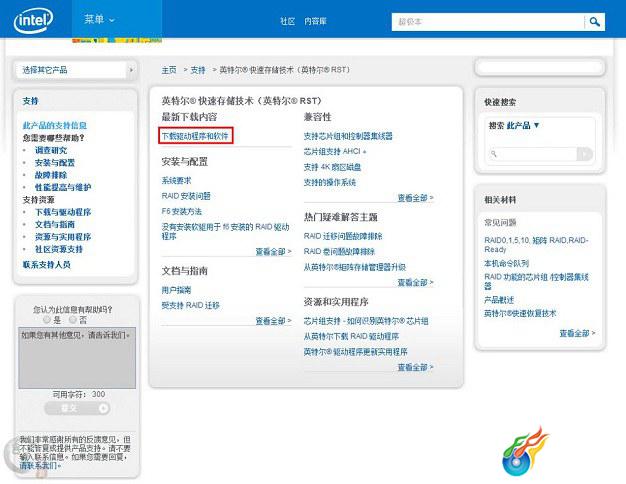Open the 受支持 RAID 迁移 link
Screen dimensions: 626x484
click(x=190, y=305)
